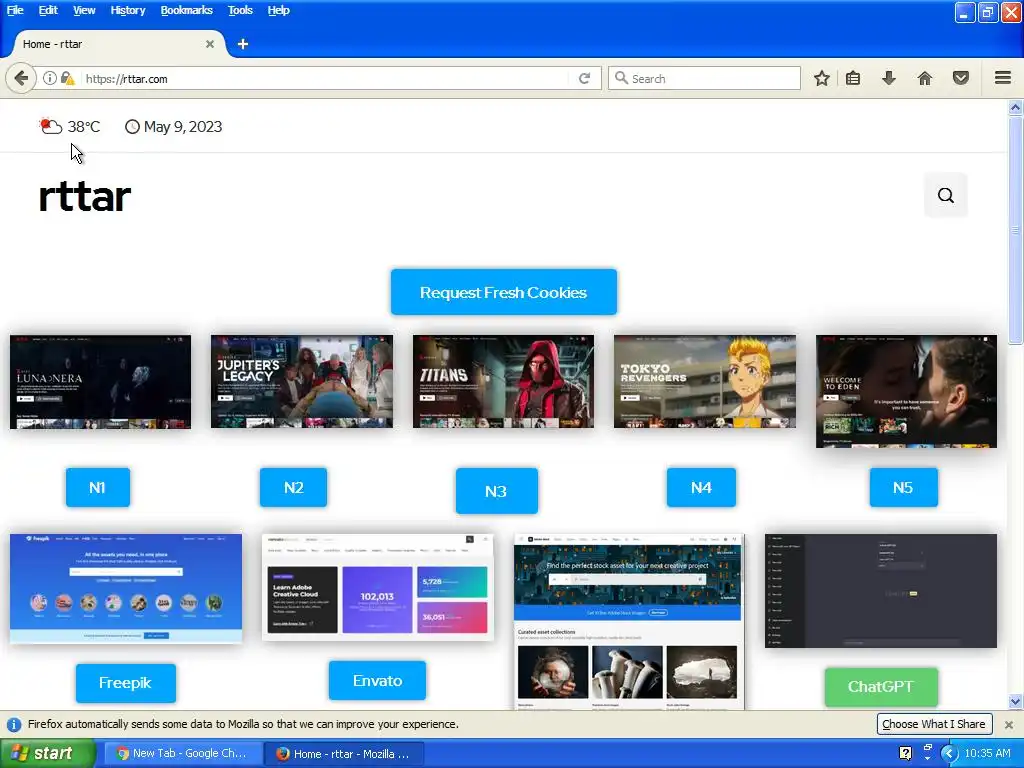Click Choose What I Share button
Image resolution: width=1024 pixels, height=768 pixels.
tap(934, 724)
